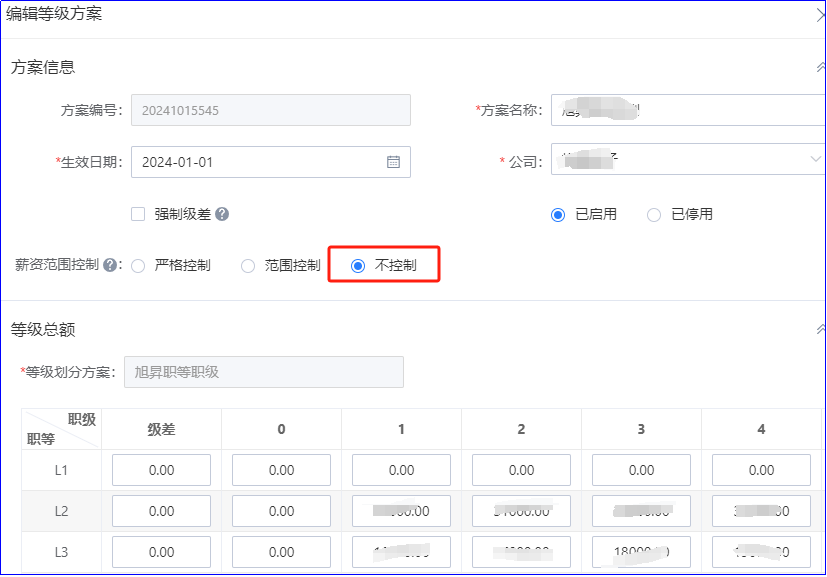The height and width of the screenshot is (577, 827).
Task: Click the 等级划分方案 field
Action: click(x=263, y=372)
